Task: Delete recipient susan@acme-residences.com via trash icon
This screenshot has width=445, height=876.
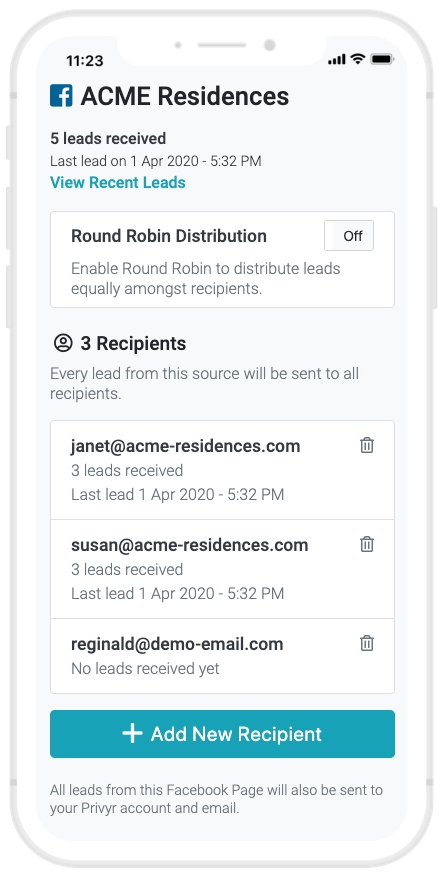Action: [x=367, y=544]
